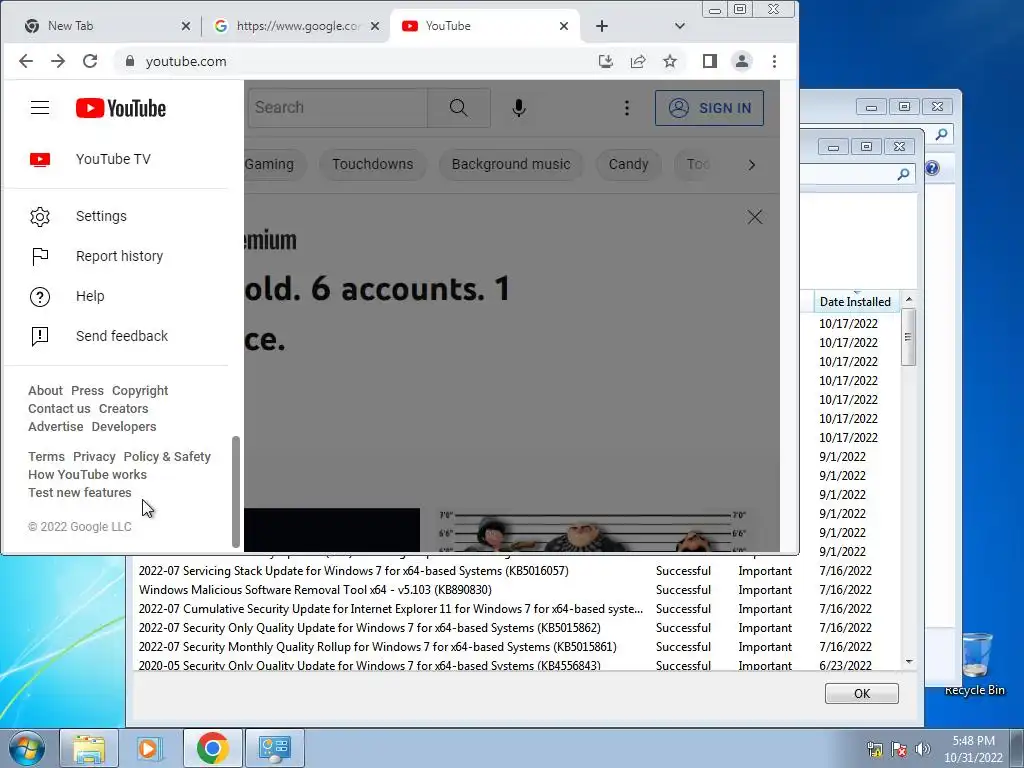The image size is (1024, 768).
Task: Click the help question mark in background window
Action: (933, 168)
